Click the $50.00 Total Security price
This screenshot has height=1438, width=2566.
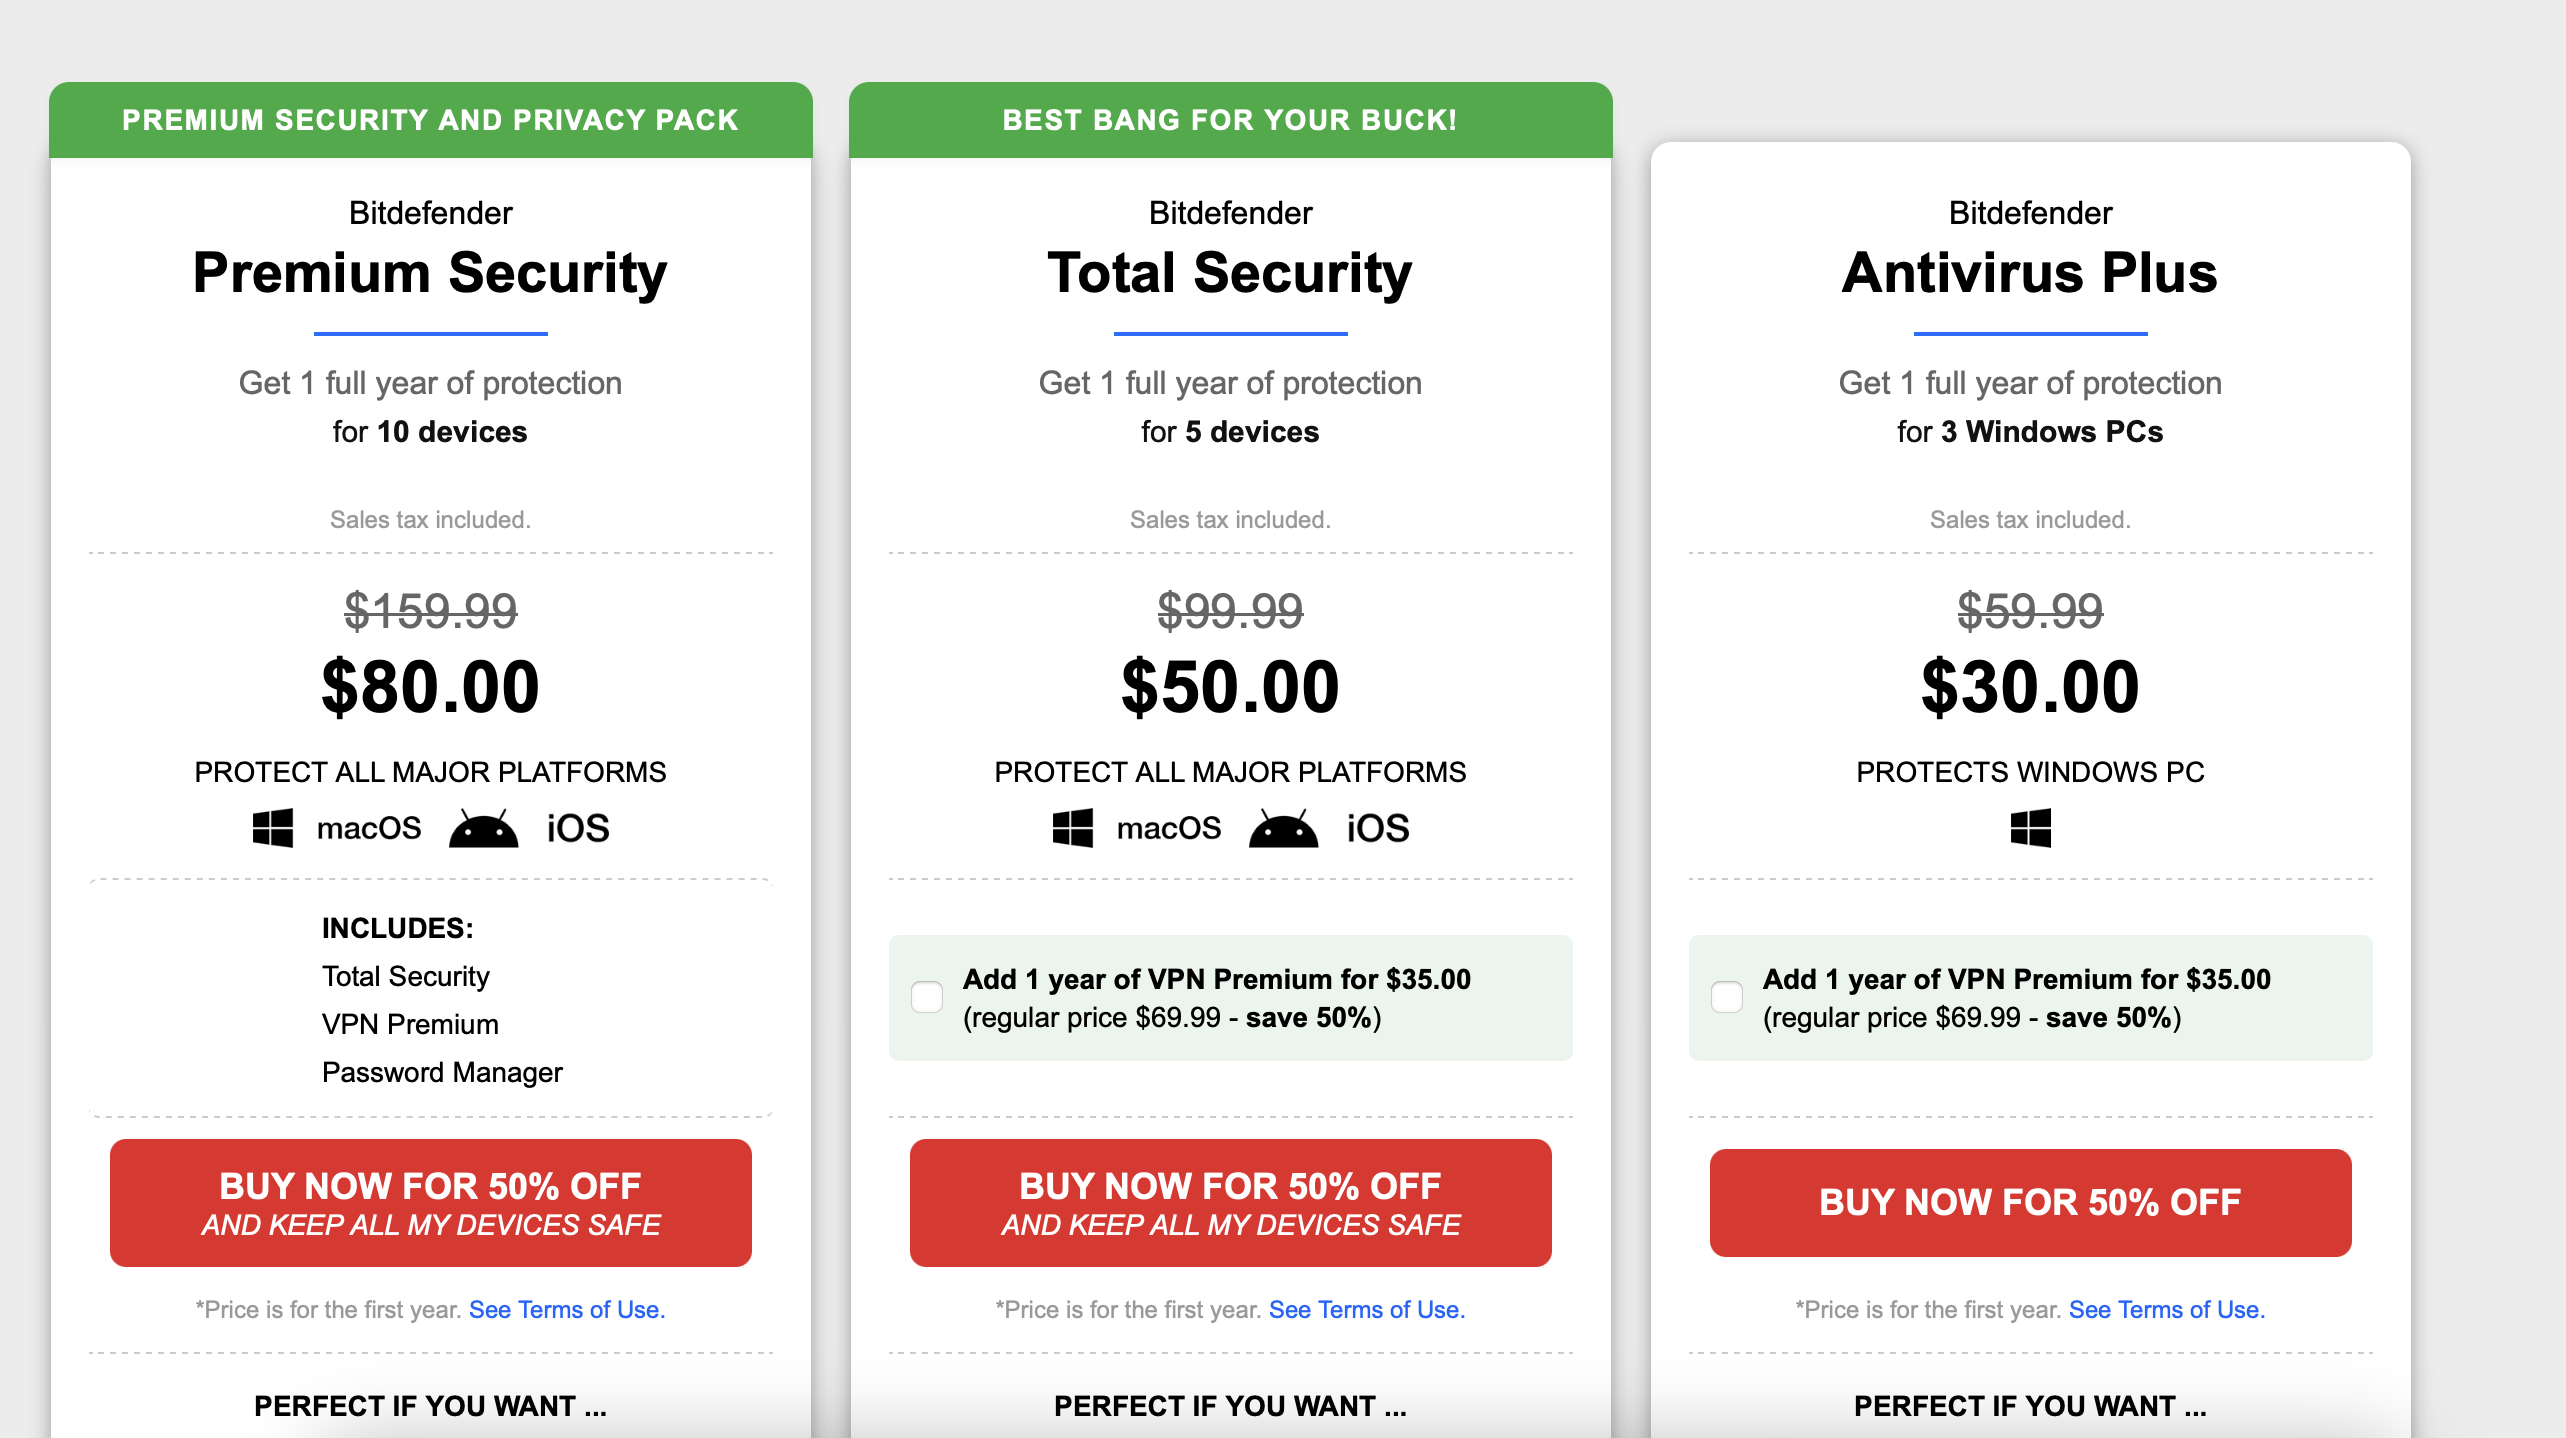[1230, 687]
